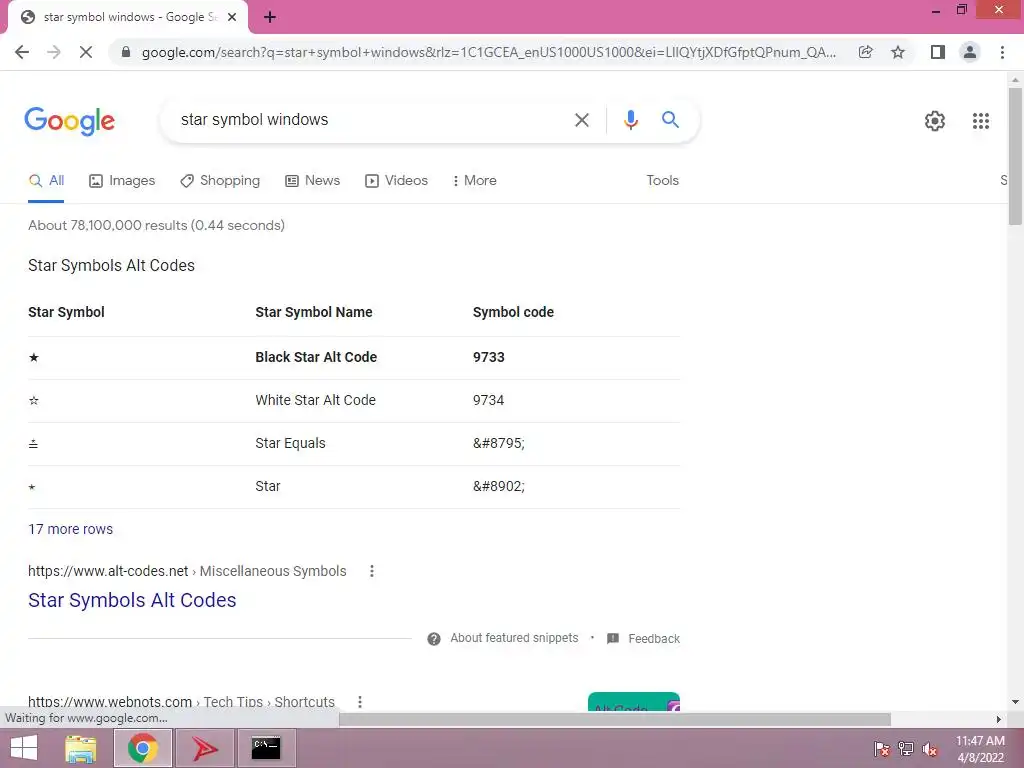
Task: Open About featured snippets link
Action: [514, 639]
